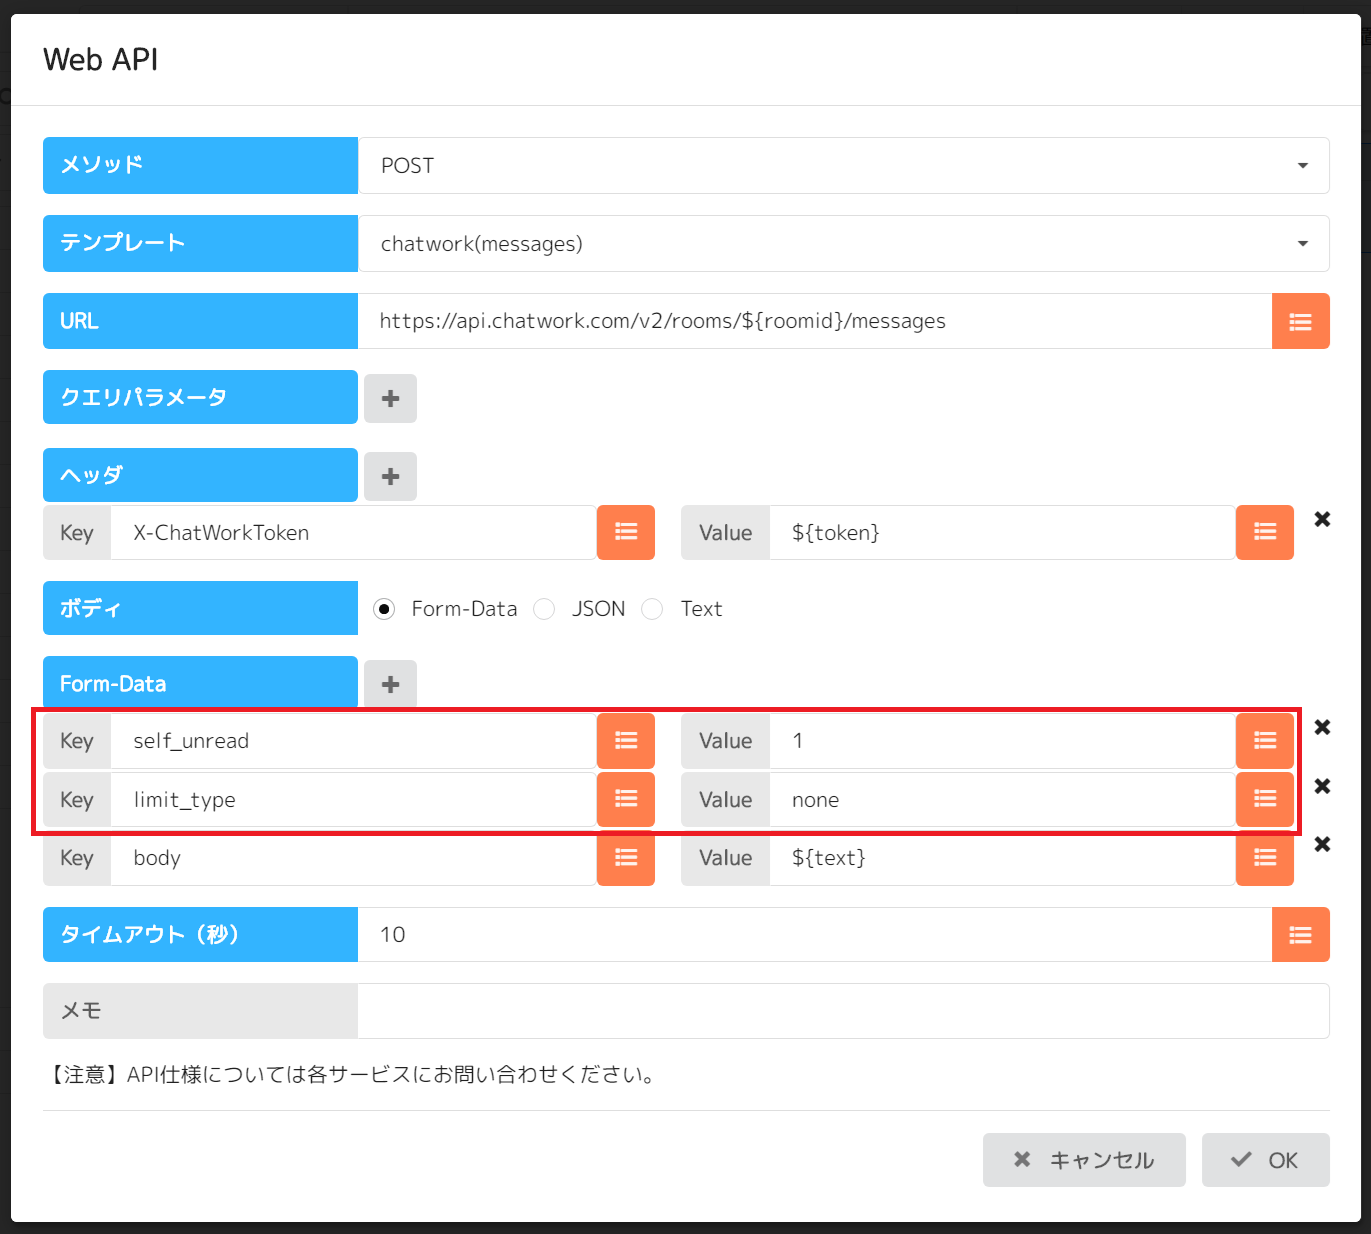Select JSON as body type
This screenshot has height=1234, width=1371.
(544, 609)
